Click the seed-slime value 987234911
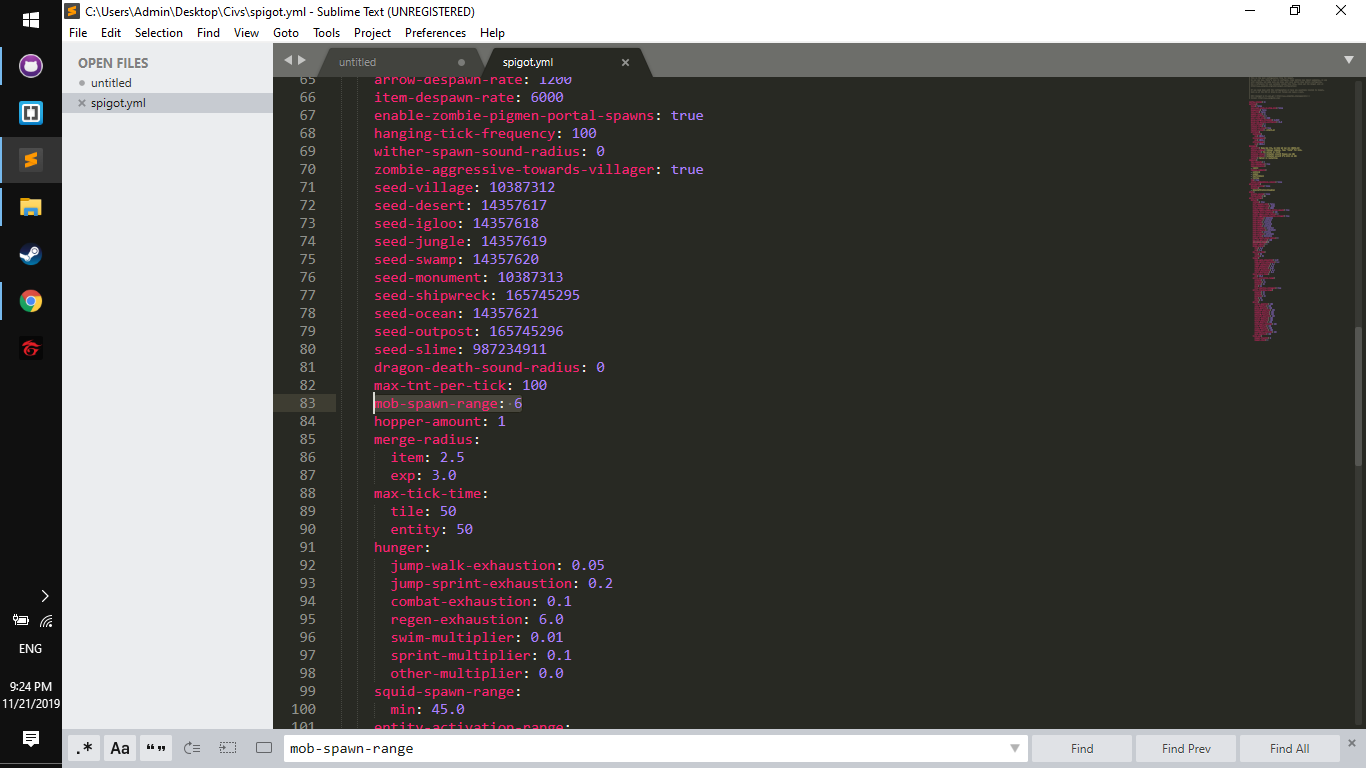The width and height of the screenshot is (1366, 768). 510,349
